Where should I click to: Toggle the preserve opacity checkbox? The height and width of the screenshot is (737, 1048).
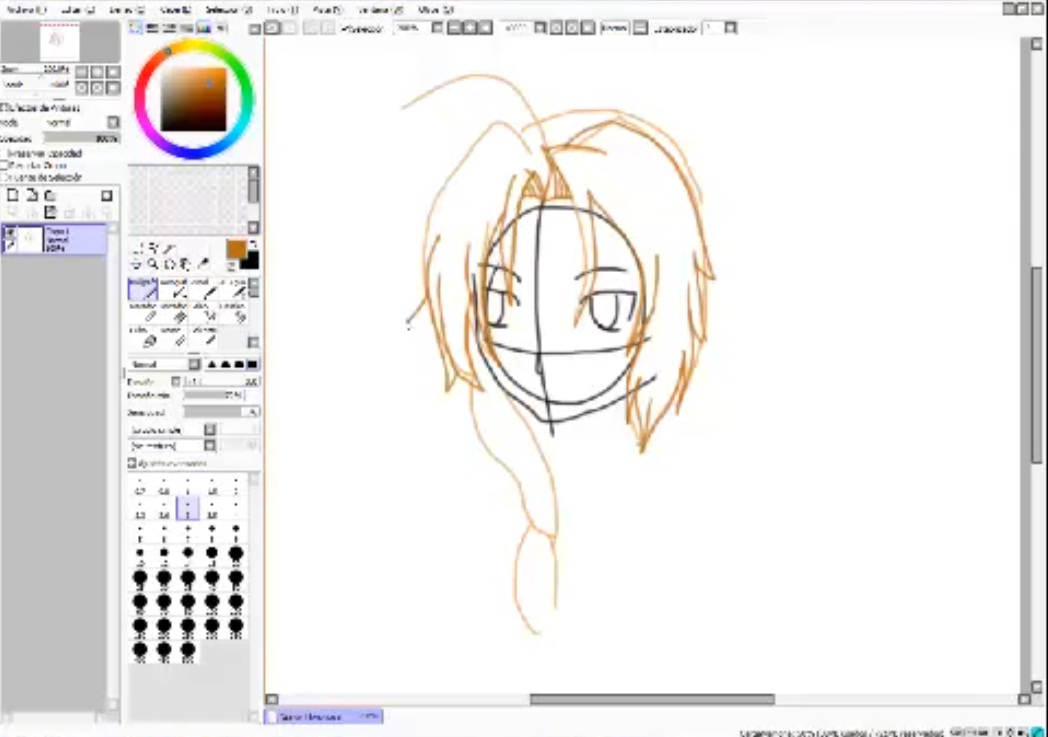pos(4,154)
